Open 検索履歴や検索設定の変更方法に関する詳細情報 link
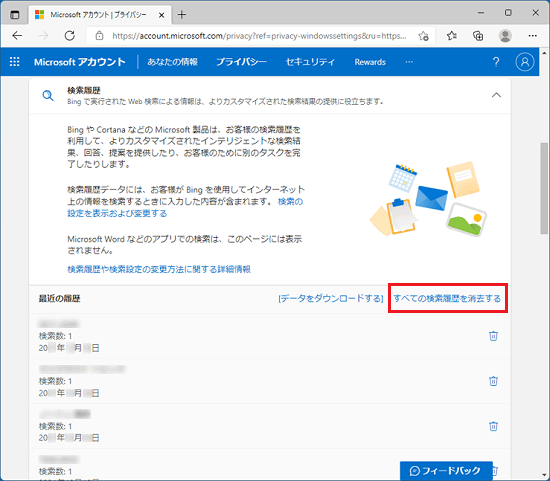Screen dimensions: 550x481 (x=159, y=269)
